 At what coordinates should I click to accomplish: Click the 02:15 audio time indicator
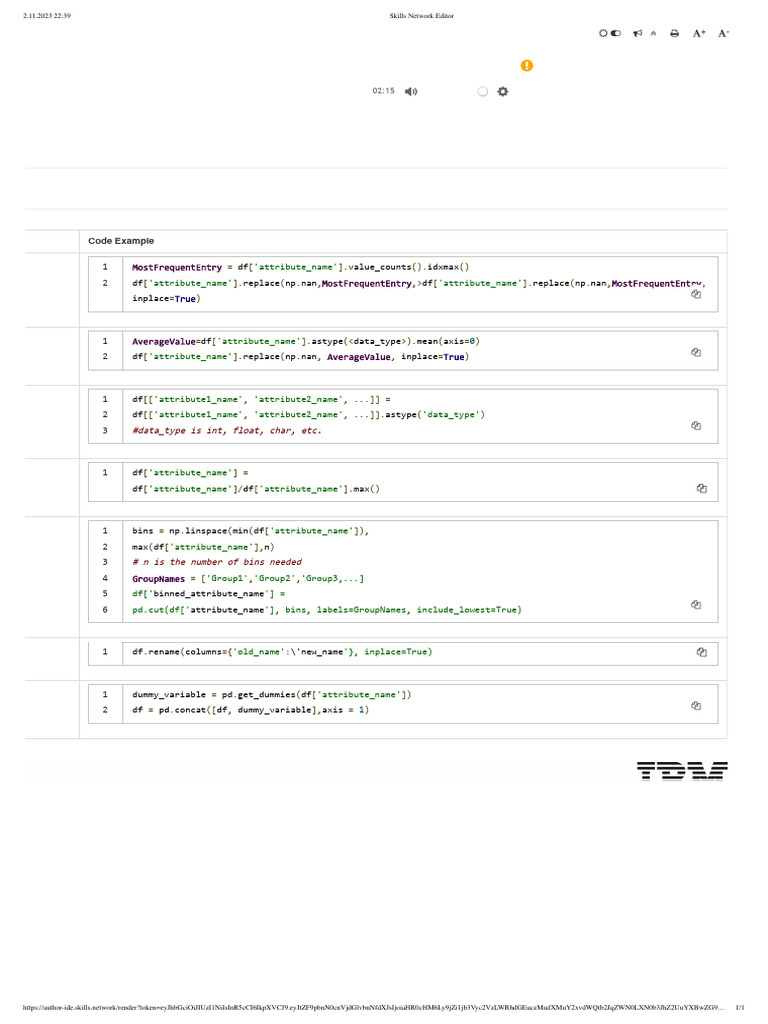(383, 91)
